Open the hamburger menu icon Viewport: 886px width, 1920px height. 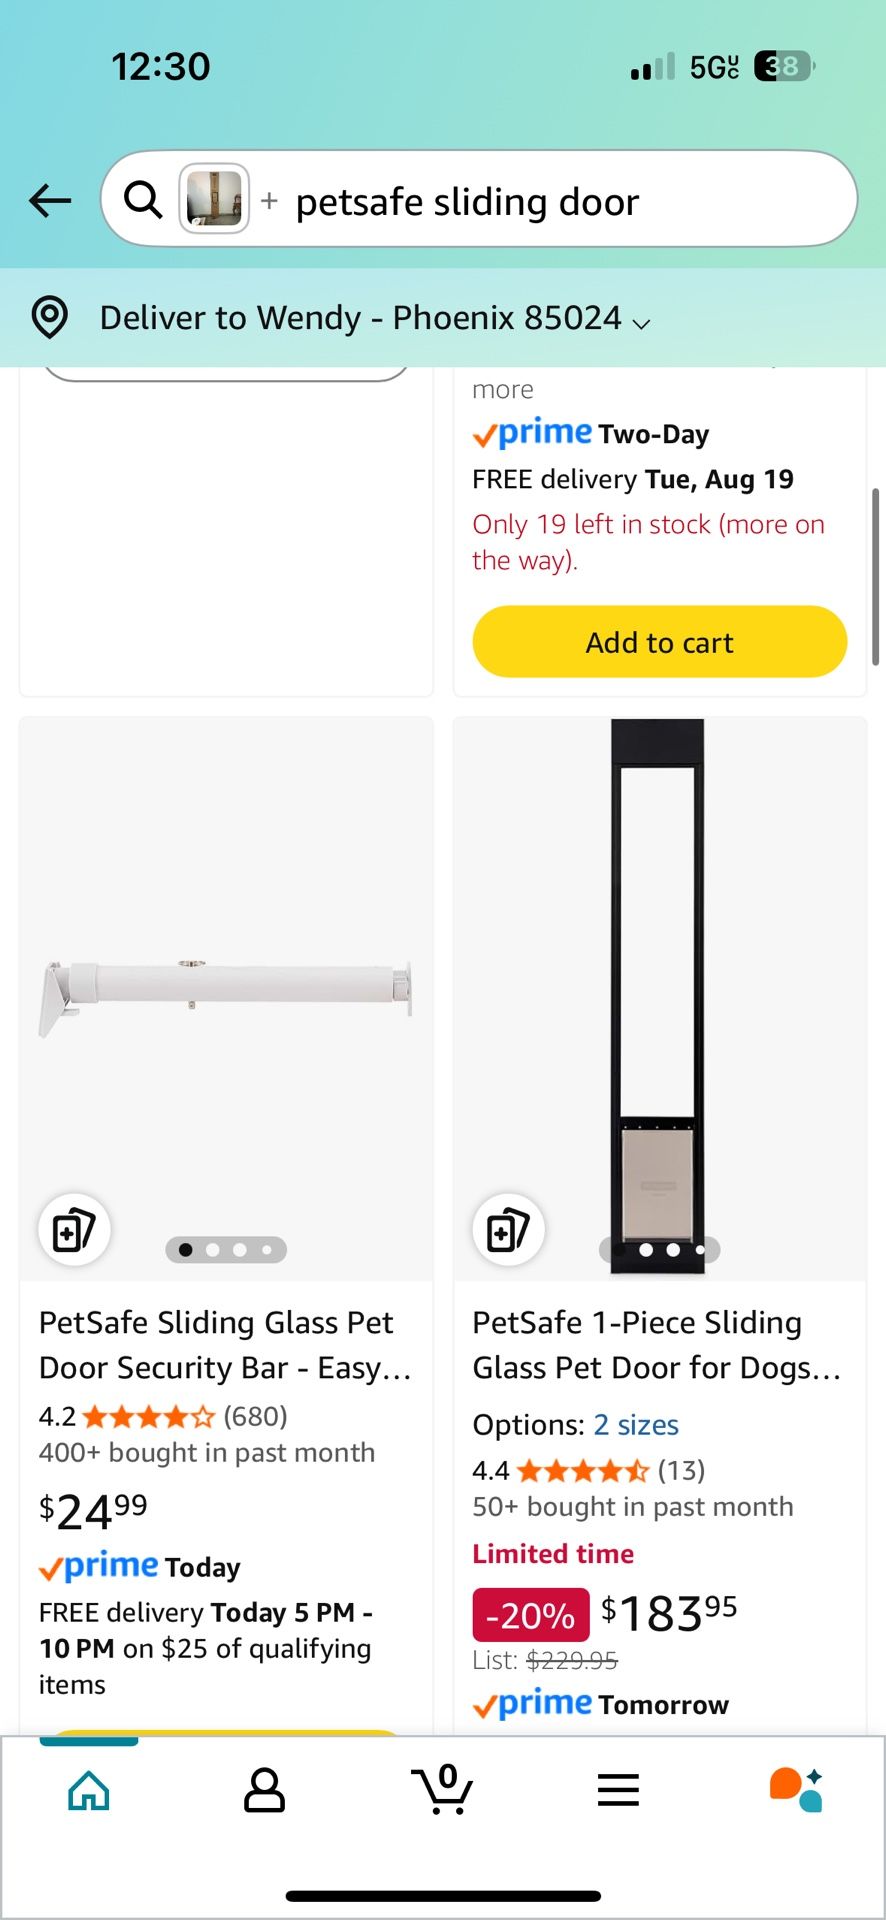tap(618, 1790)
